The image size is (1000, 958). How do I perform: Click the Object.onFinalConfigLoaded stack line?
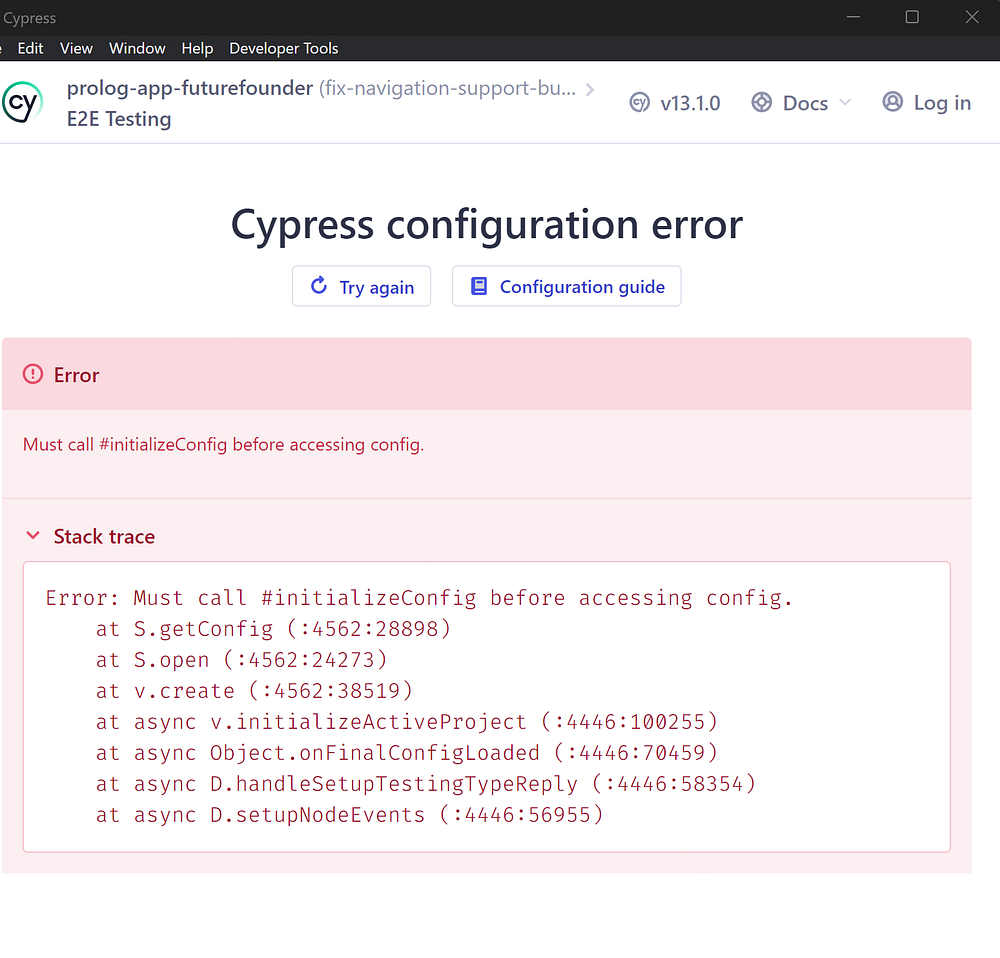(x=407, y=753)
